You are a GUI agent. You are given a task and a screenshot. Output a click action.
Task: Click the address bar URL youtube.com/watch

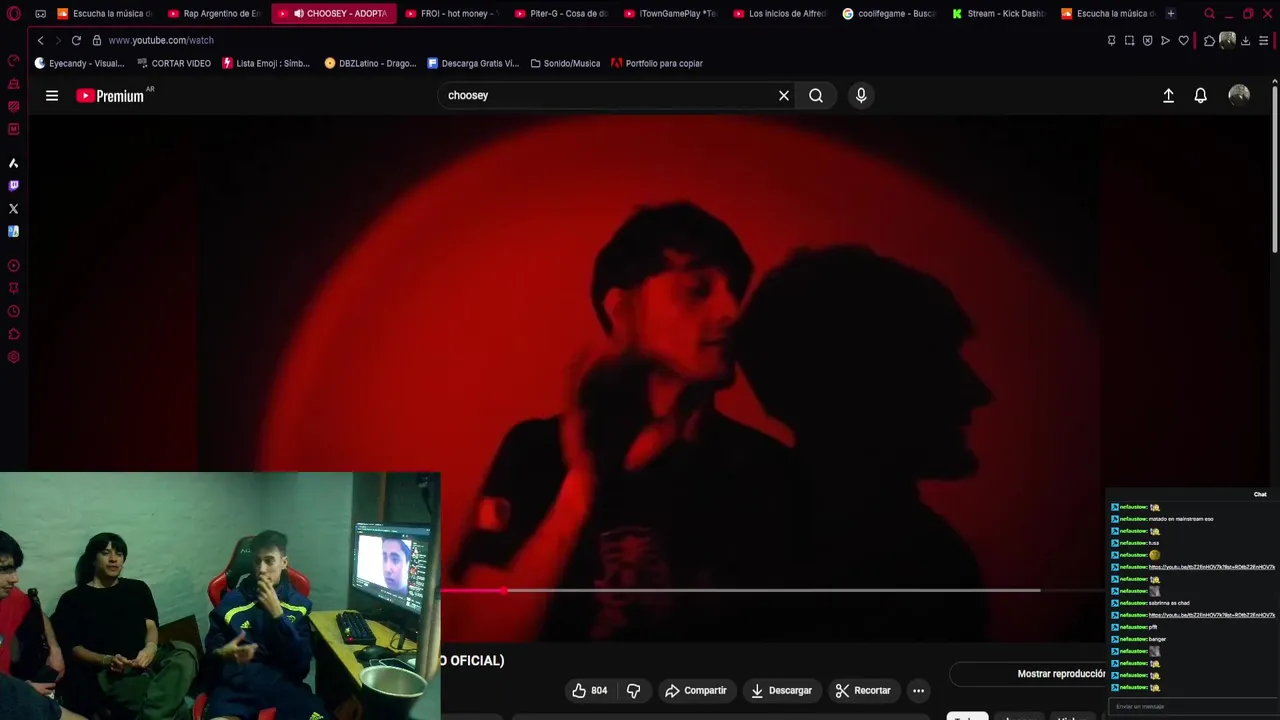(x=161, y=40)
